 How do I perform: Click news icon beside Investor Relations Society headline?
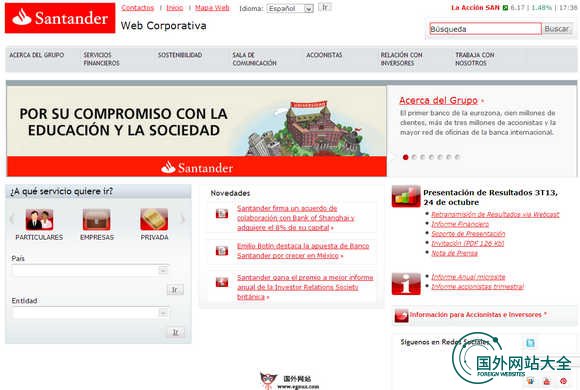(x=222, y=282)
